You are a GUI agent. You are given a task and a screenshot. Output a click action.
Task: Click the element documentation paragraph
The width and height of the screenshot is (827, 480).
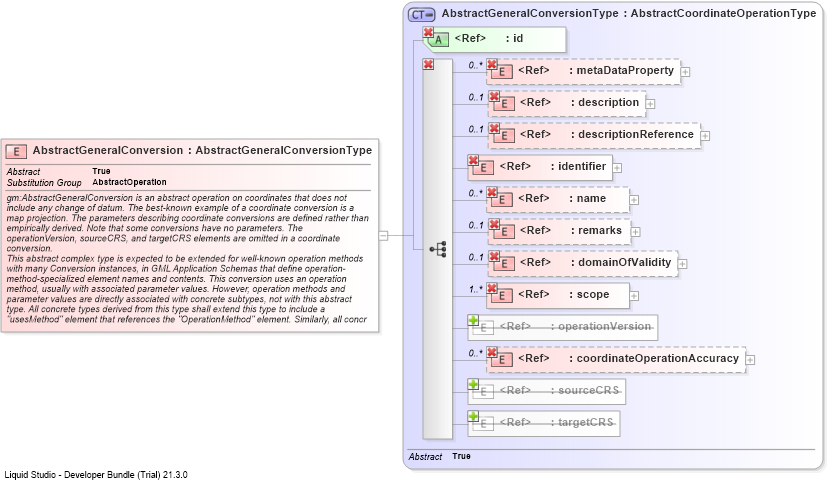click(188, 258)
